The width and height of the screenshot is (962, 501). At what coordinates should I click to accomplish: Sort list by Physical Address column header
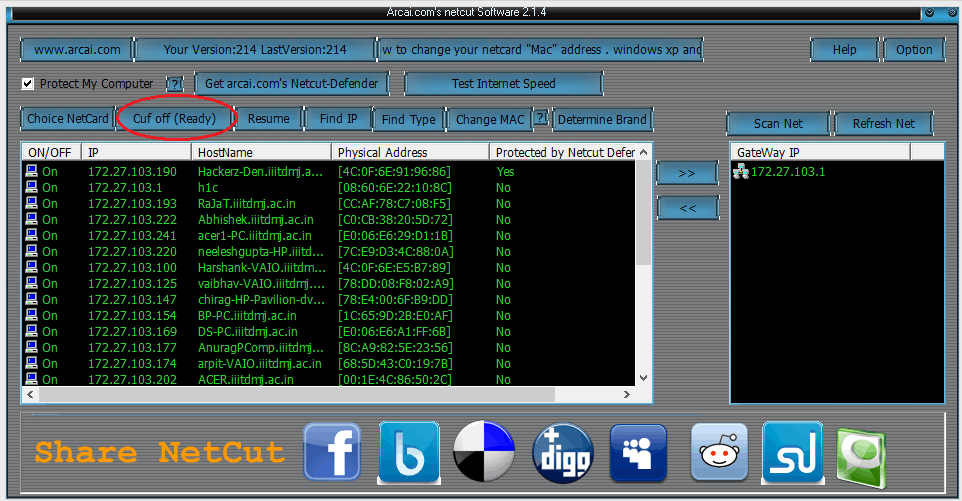(x=410, y=152)
